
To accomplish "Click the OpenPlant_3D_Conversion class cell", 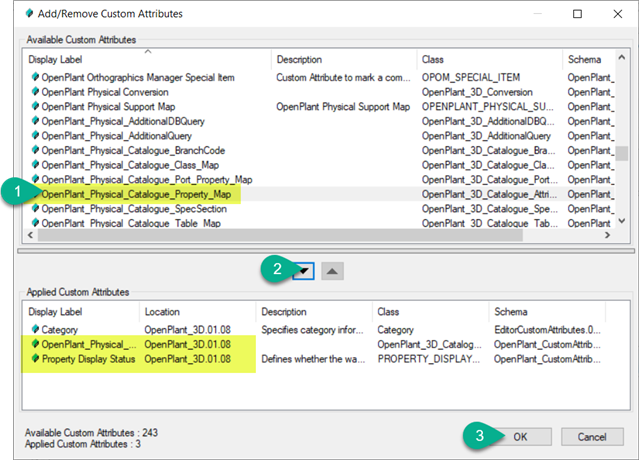I will coord(477,92).
